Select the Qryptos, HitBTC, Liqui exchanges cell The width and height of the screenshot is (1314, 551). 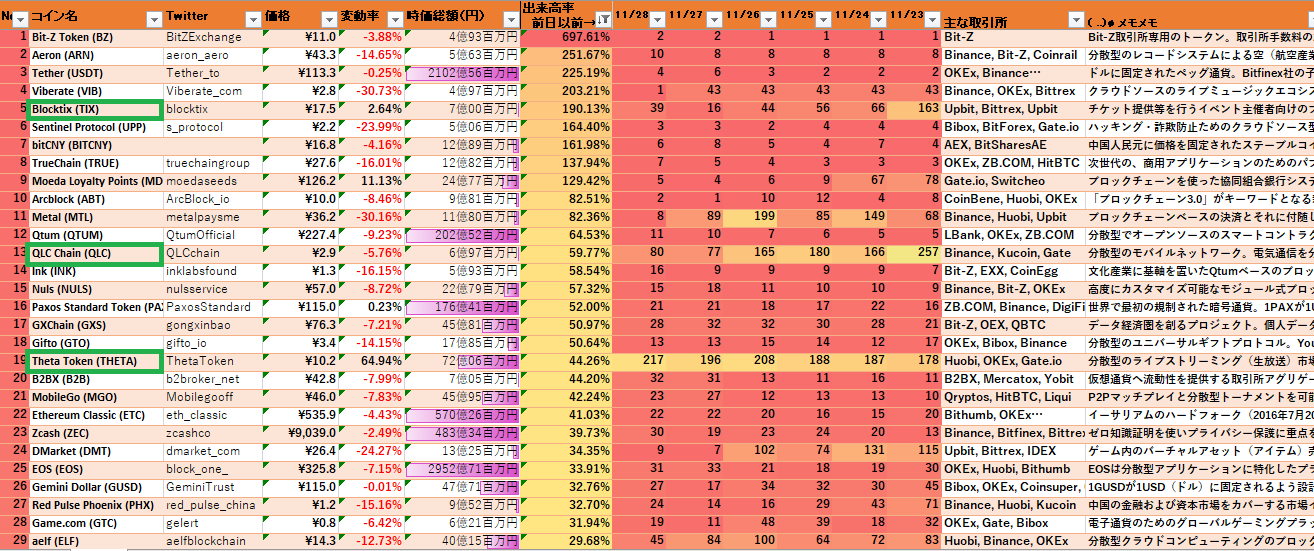click(1013, 397)
